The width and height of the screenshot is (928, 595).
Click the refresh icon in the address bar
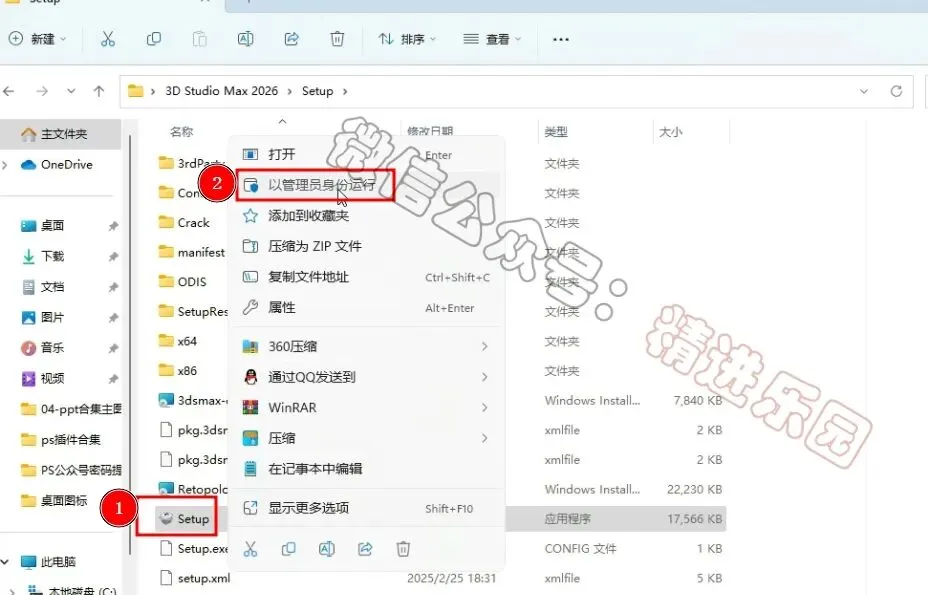[x=896, y=91]
